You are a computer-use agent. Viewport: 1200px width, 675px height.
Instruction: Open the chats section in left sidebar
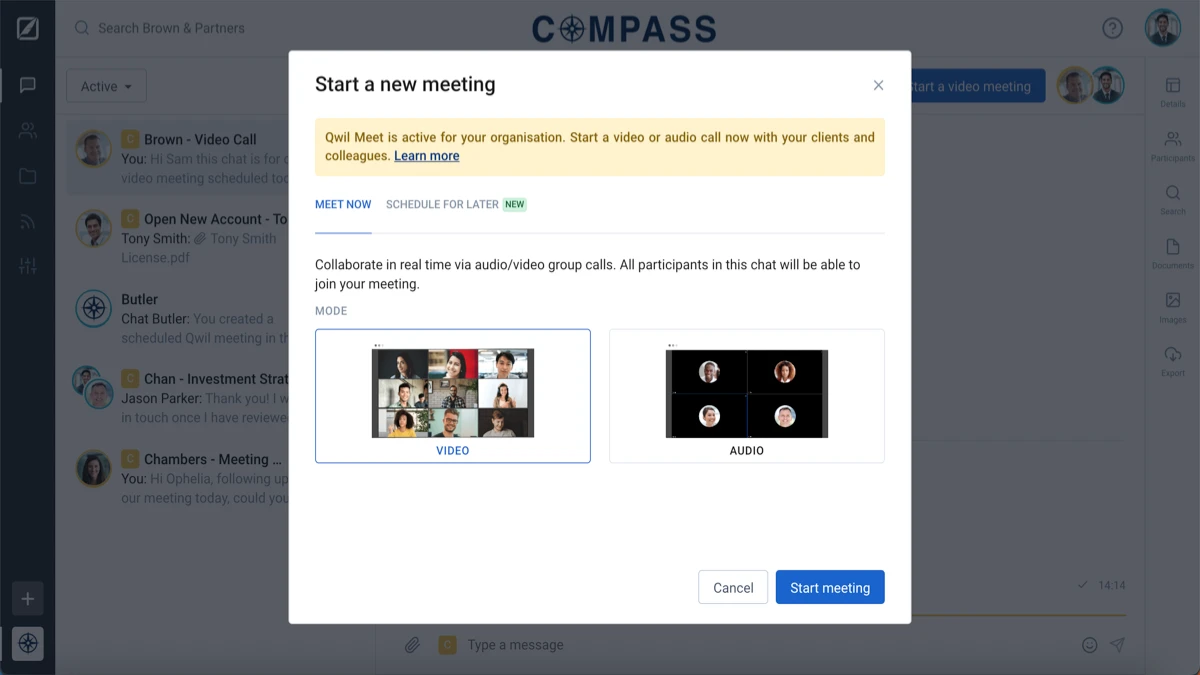28,85
